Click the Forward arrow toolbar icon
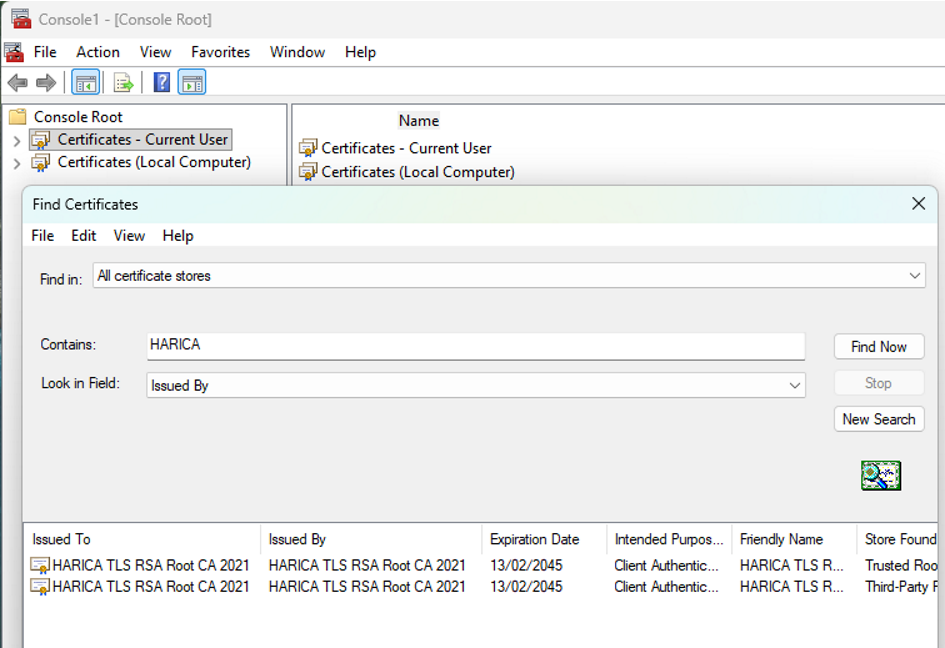 coord(46,82)
